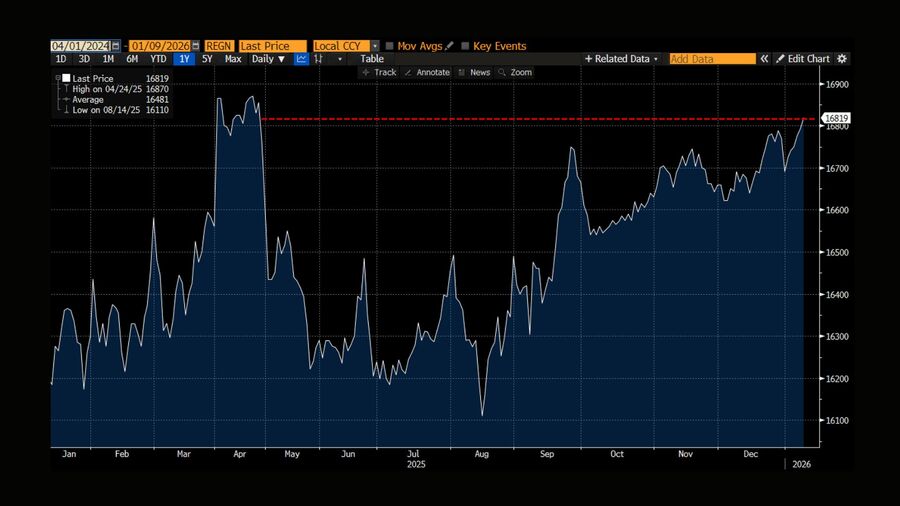Click the Mov Avgs pencil edit icon
900x506 pixels.
(x=450, y=46)
